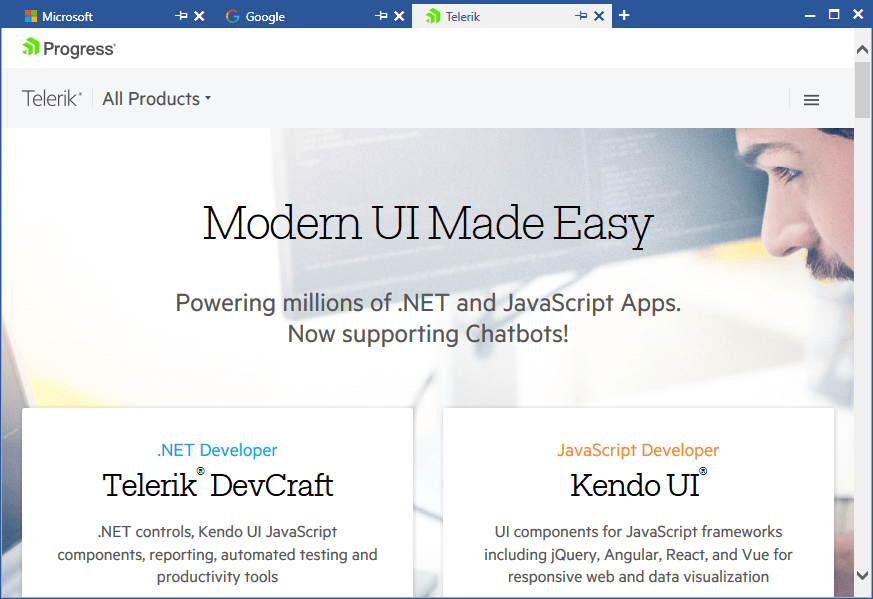Click the Google logo tab icon
This screenshot has height=599, width=873.
(x=232, y=16)
